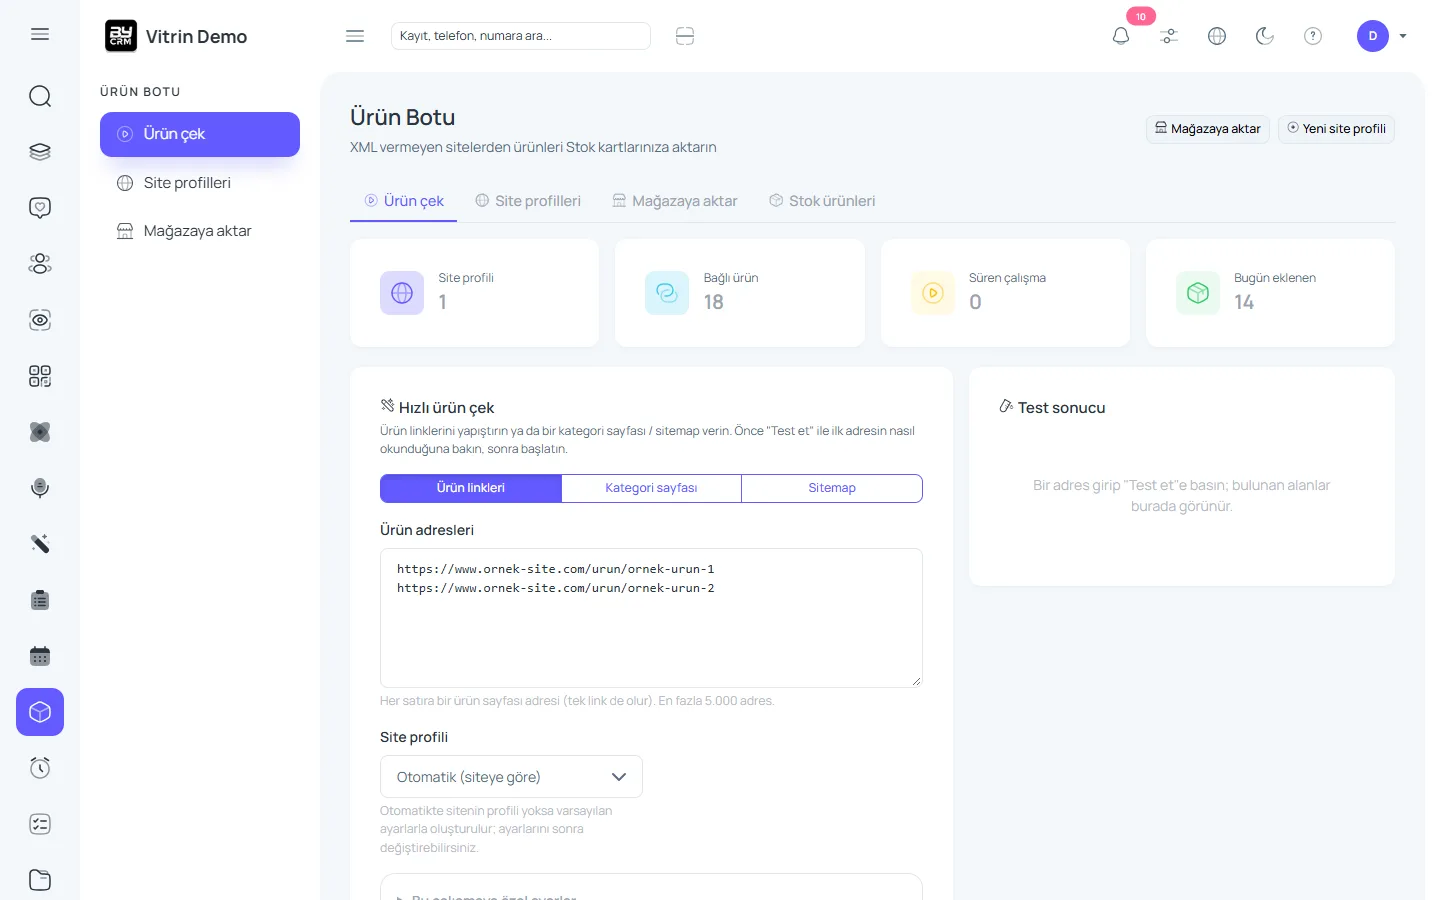
Task: Select Mağazaya aktar in the side menu
Action: click(200, 231)
